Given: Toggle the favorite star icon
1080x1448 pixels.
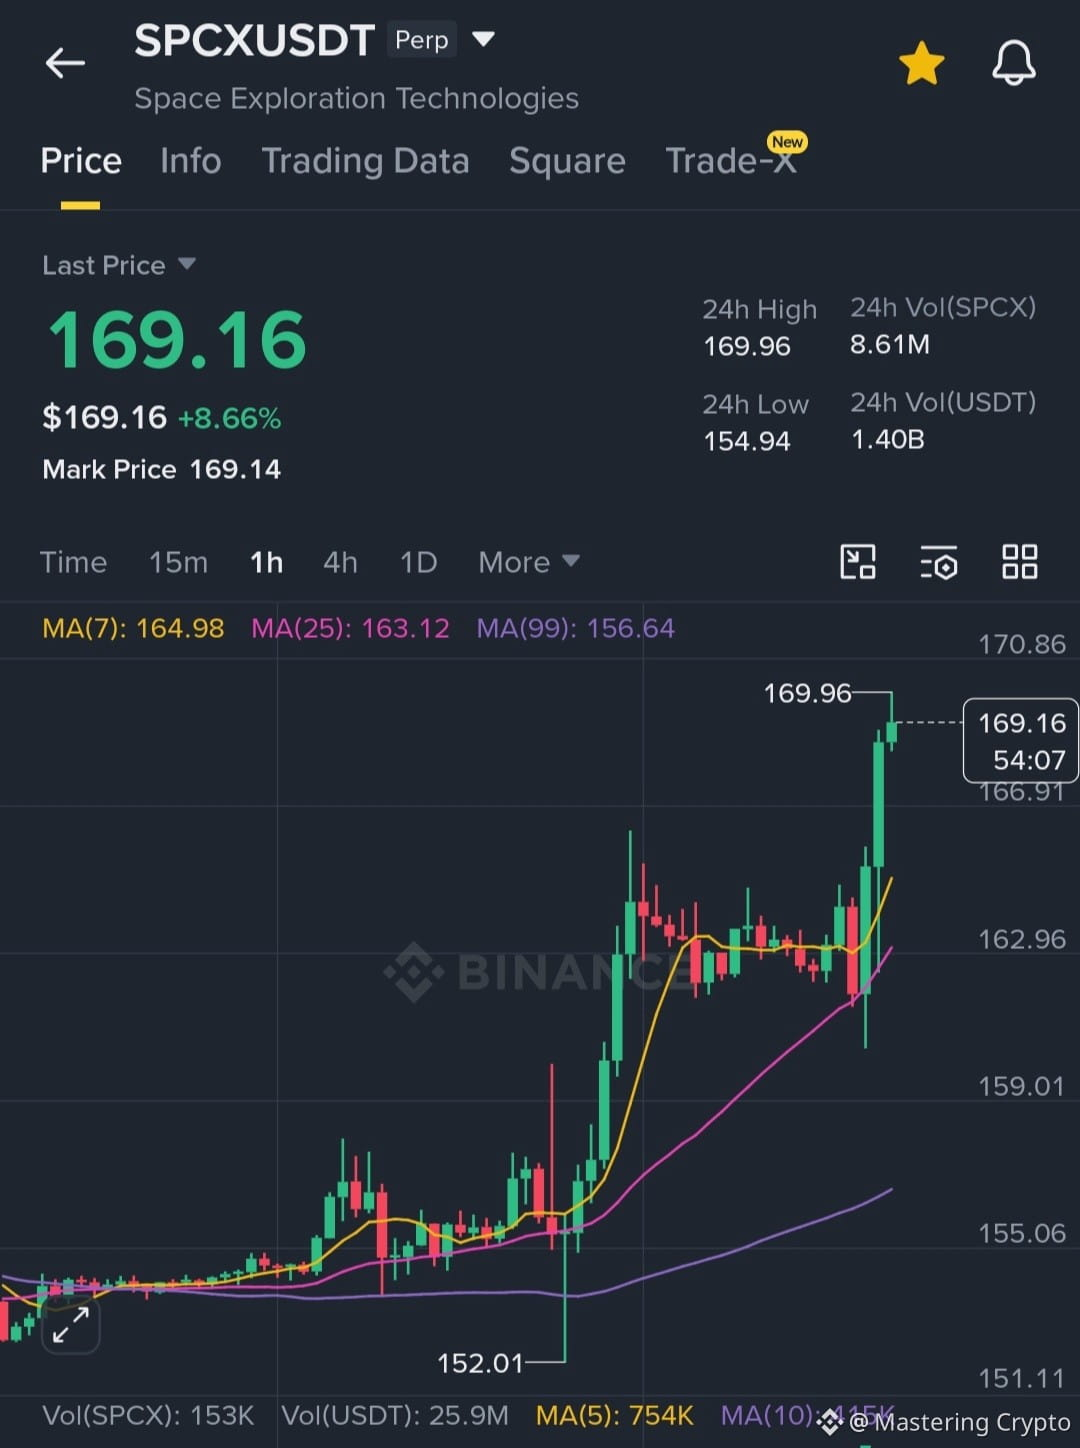Looking at the screenshot, I should click(x=921, y=63).
